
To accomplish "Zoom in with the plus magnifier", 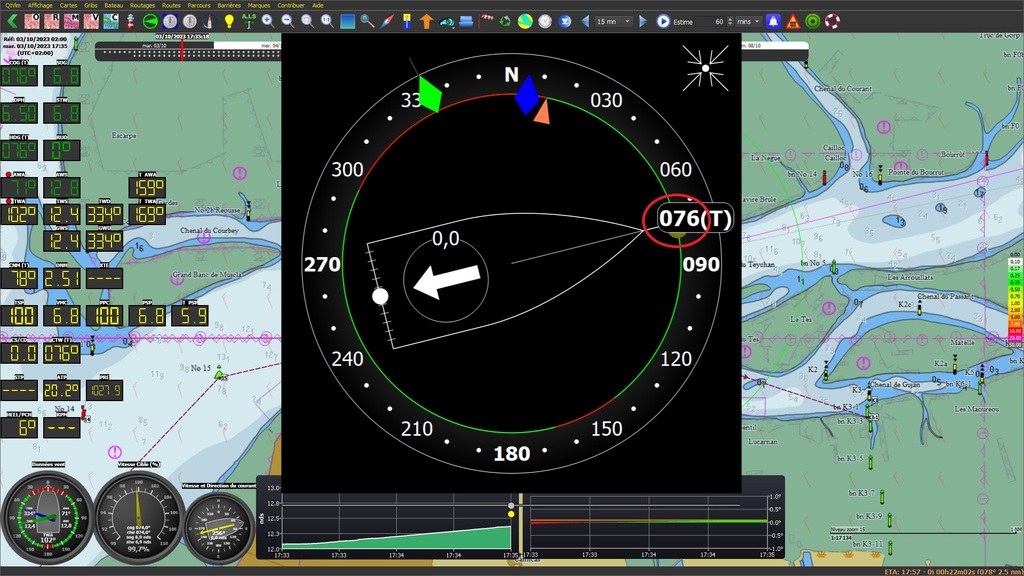I will 268,21.
